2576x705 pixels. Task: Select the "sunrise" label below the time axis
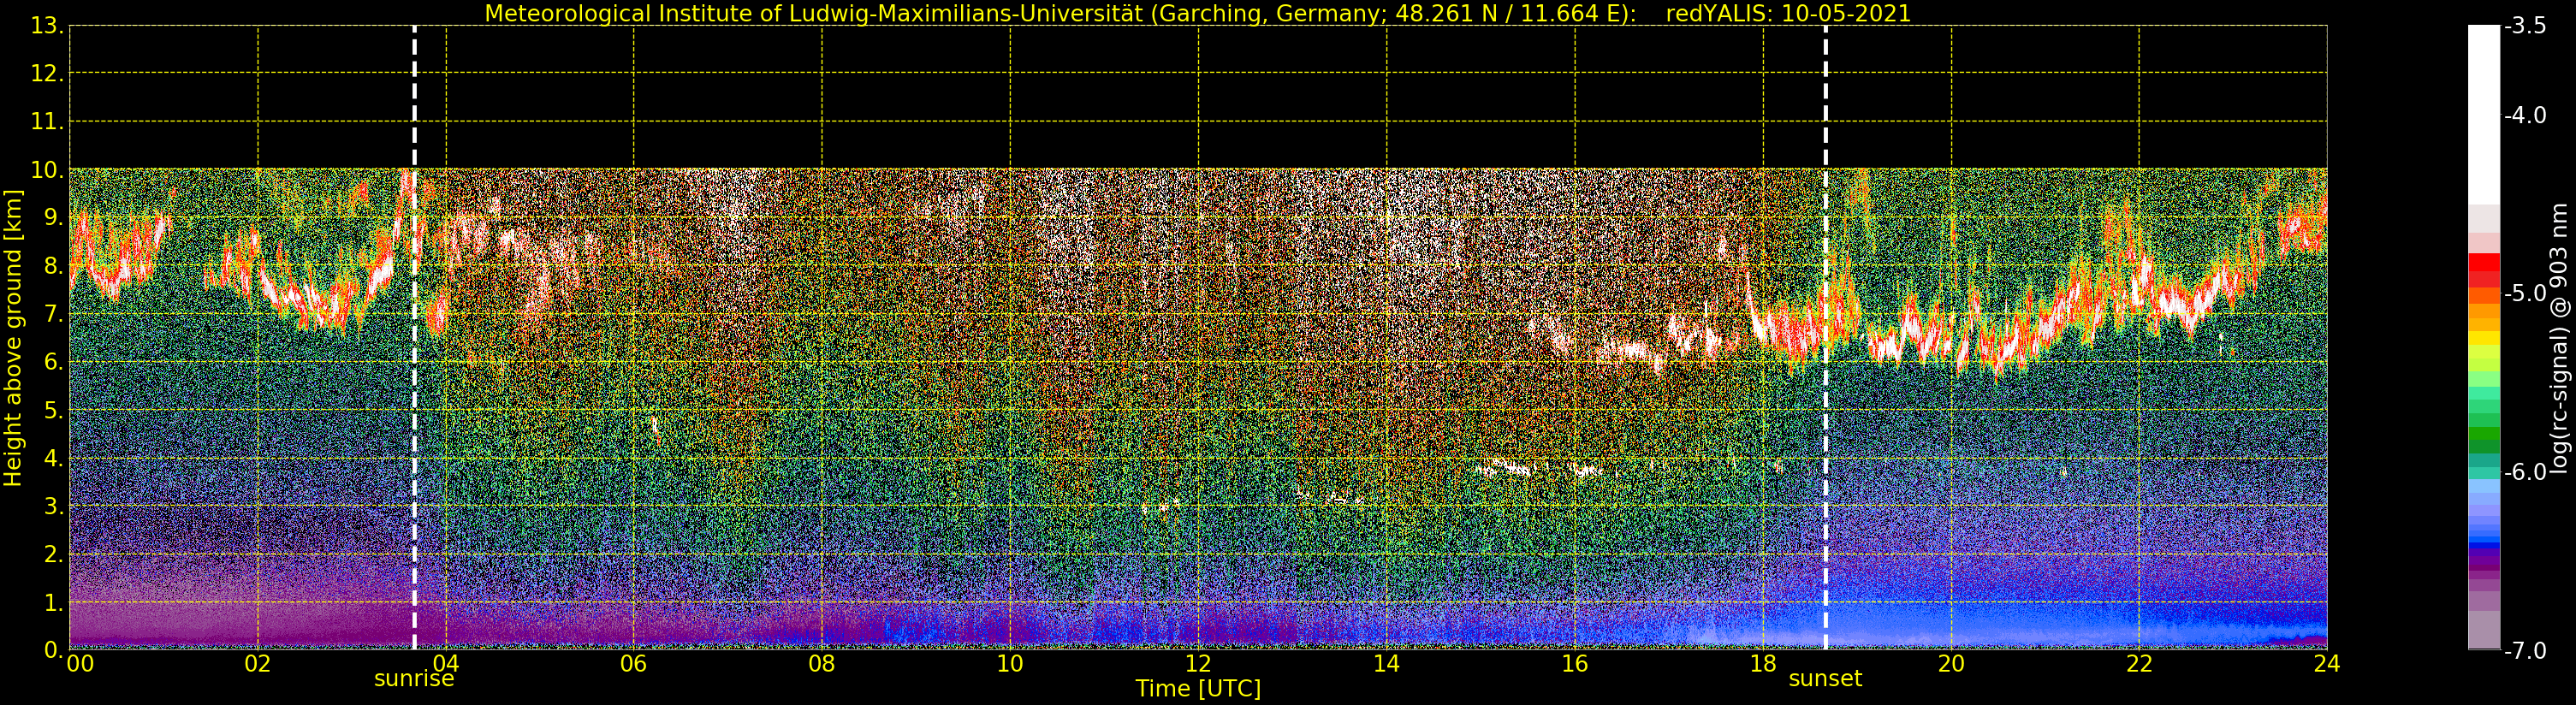[x=414, y=679]
